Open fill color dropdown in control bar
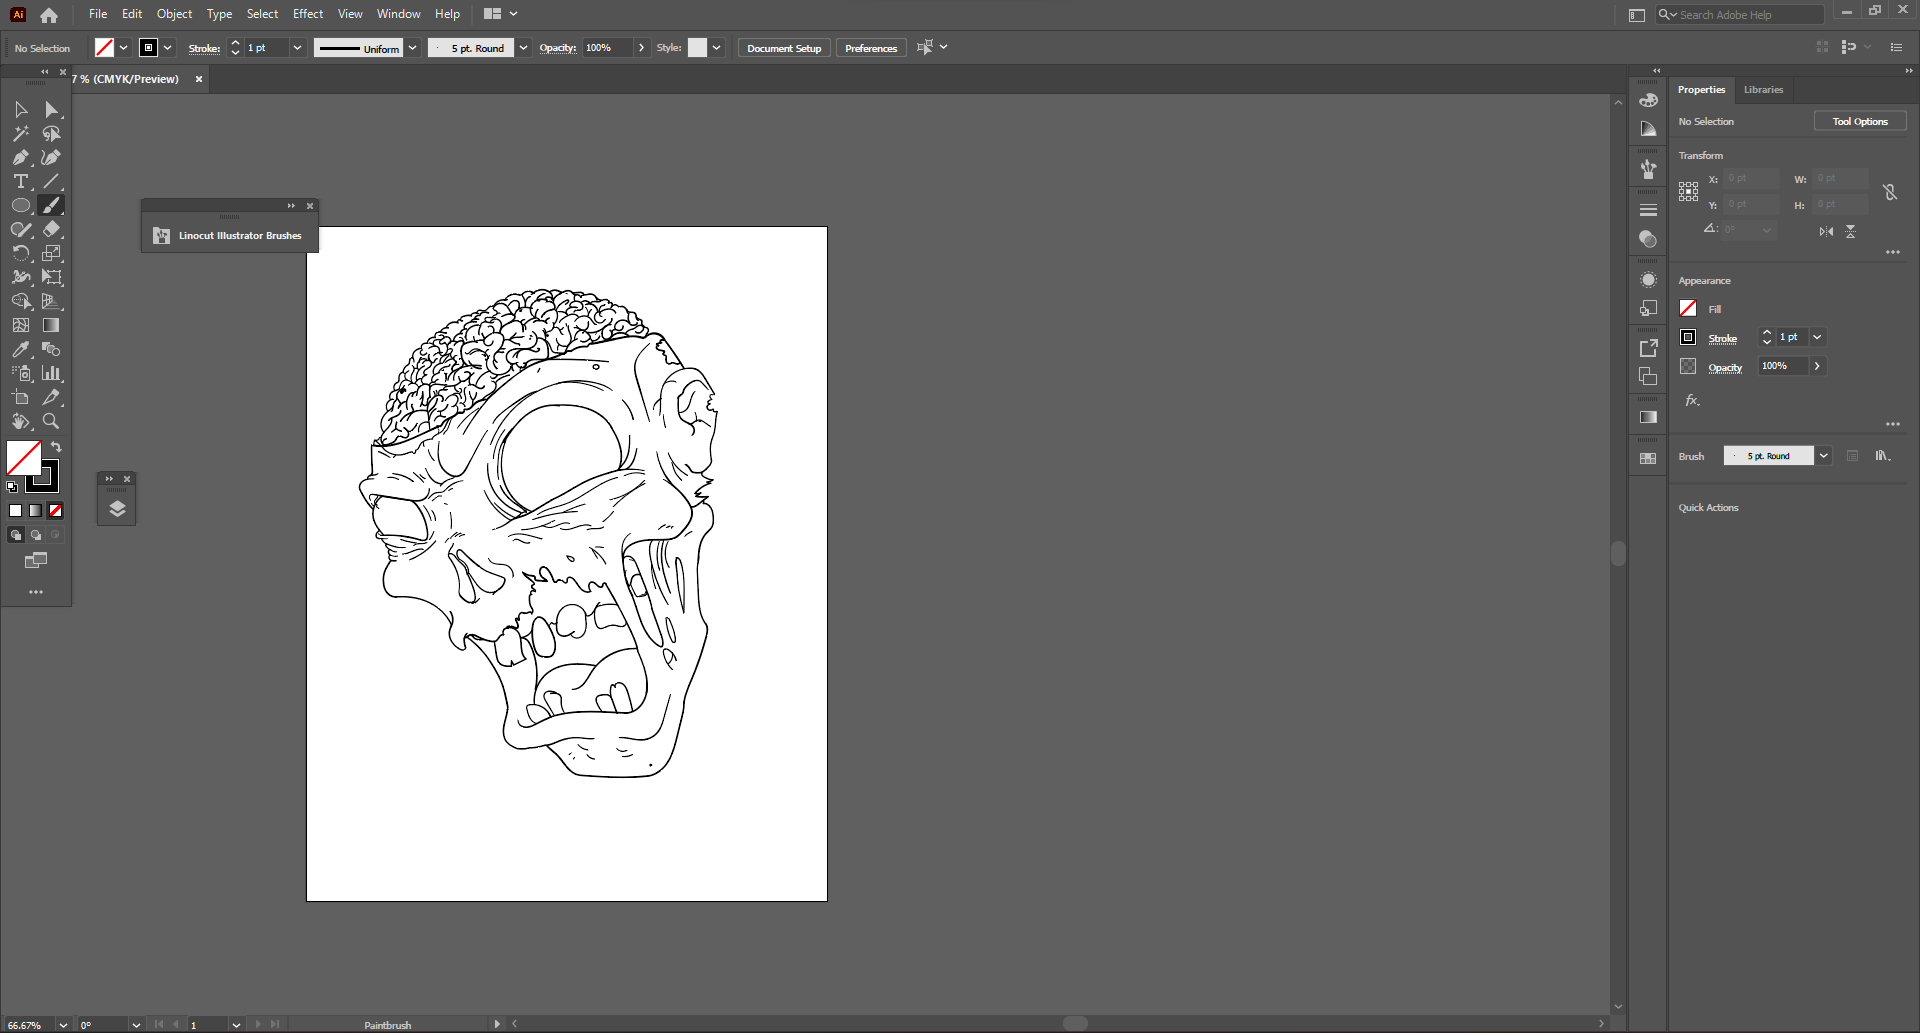Screen dimensions: 1920x1033 pos(123,48)
